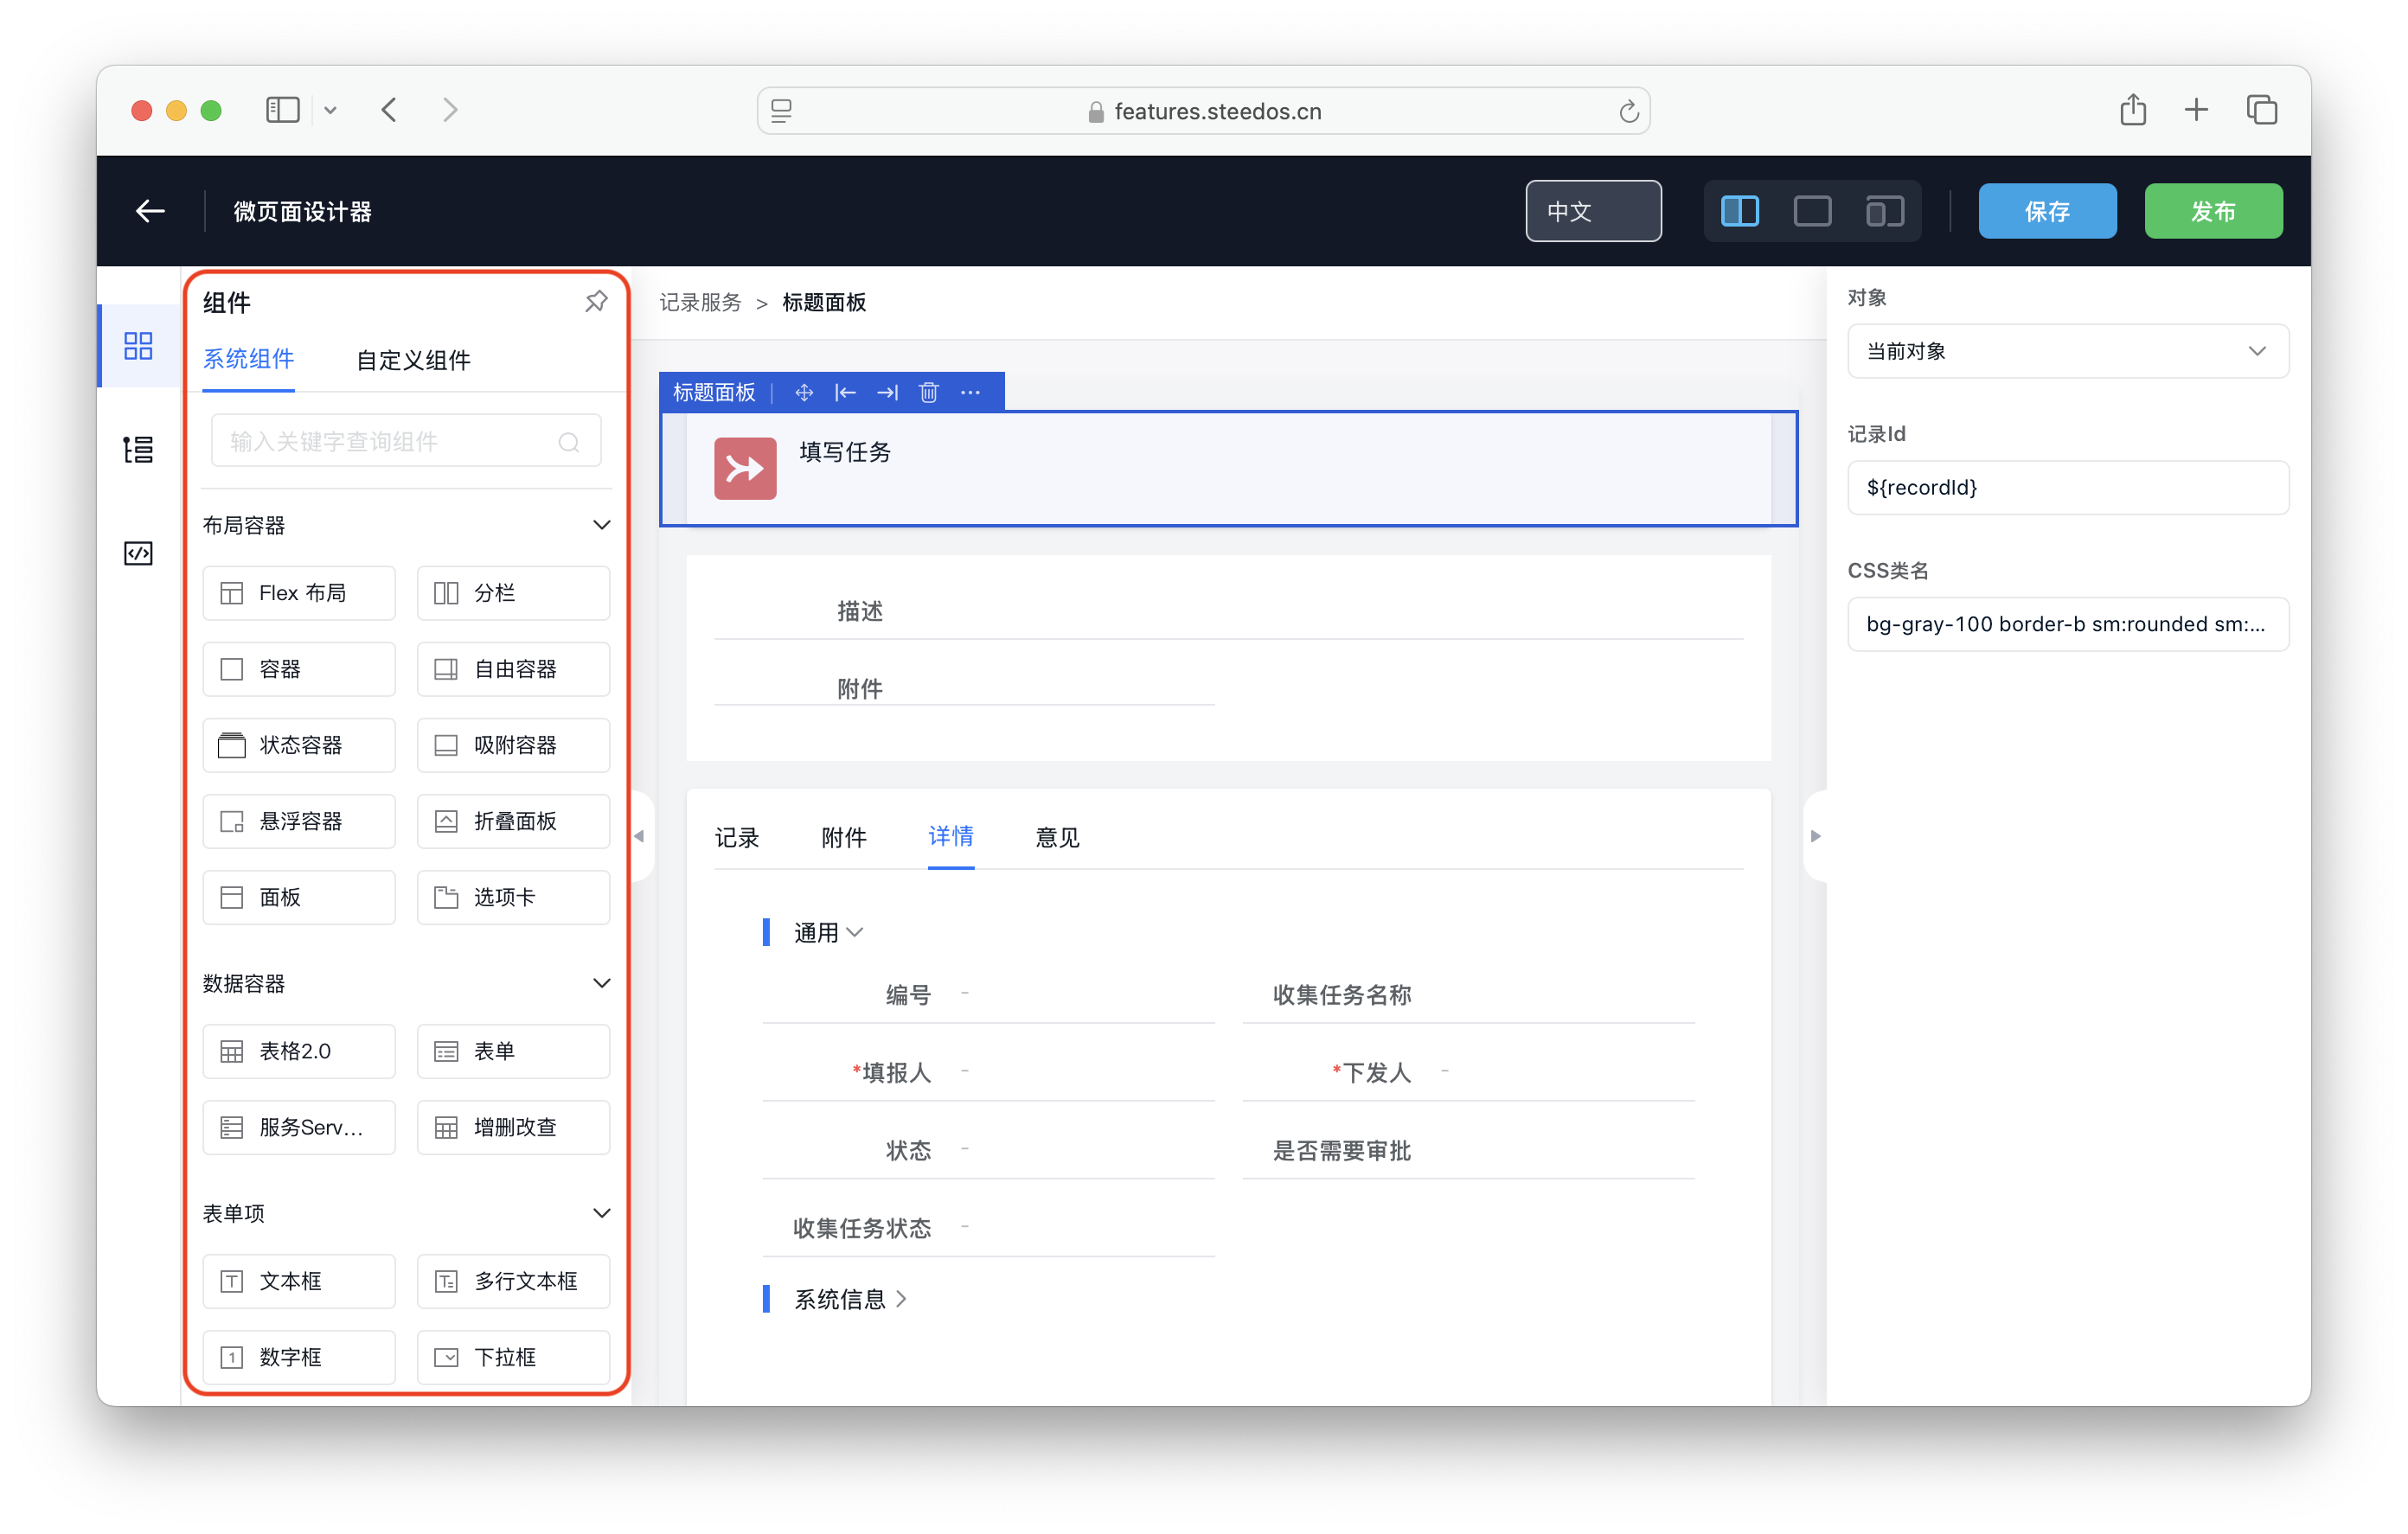
Task: Switch to PC preview layout icon
Action: [x=1739, y=211]
